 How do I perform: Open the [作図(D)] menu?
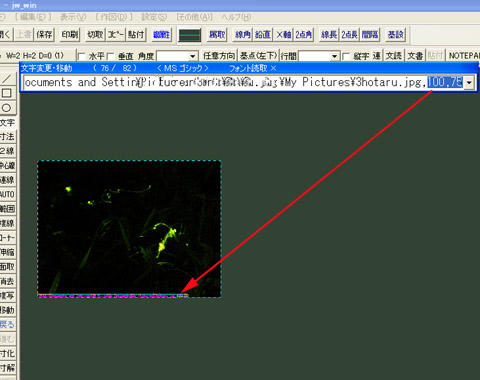[x=114, y=17]
